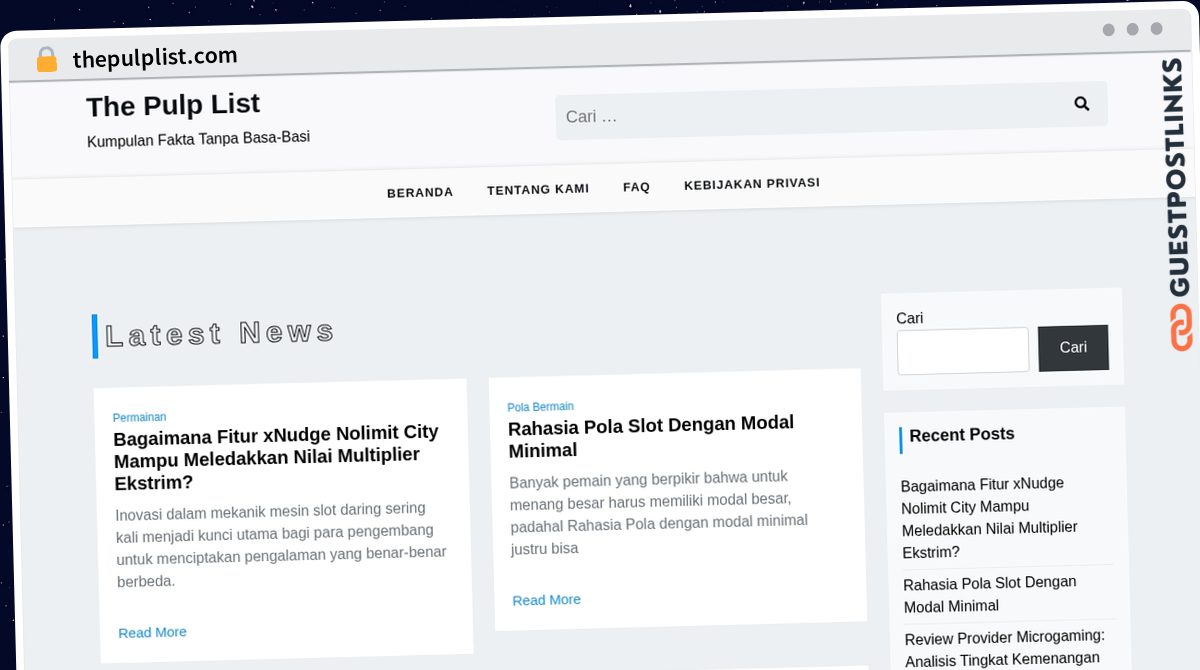Open the xNudge Nolimit City article headline
Image resolution: width=1200 pixels, height=670 pixels.
(x=277, y=457)
